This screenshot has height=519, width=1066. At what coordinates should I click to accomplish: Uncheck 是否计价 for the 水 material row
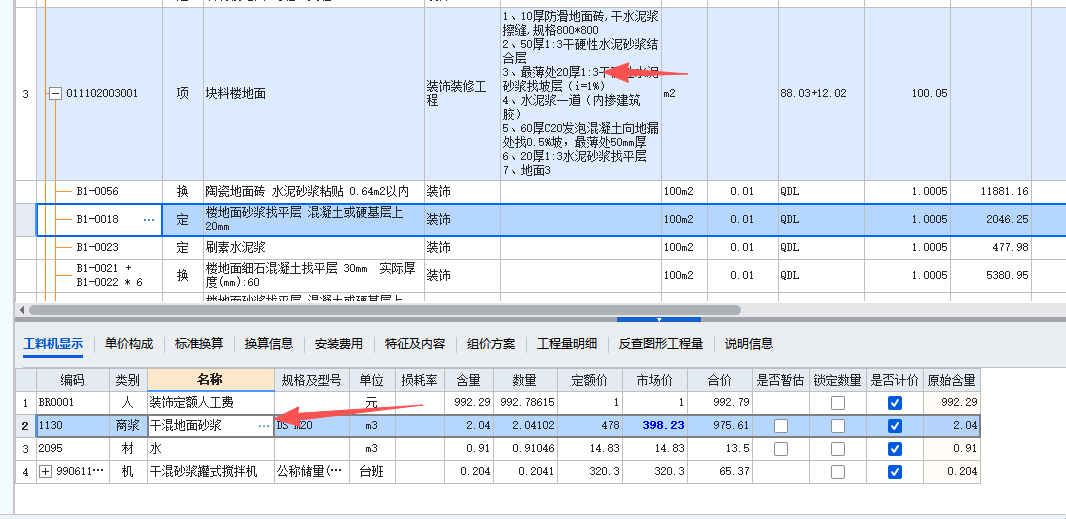point(895,449)
